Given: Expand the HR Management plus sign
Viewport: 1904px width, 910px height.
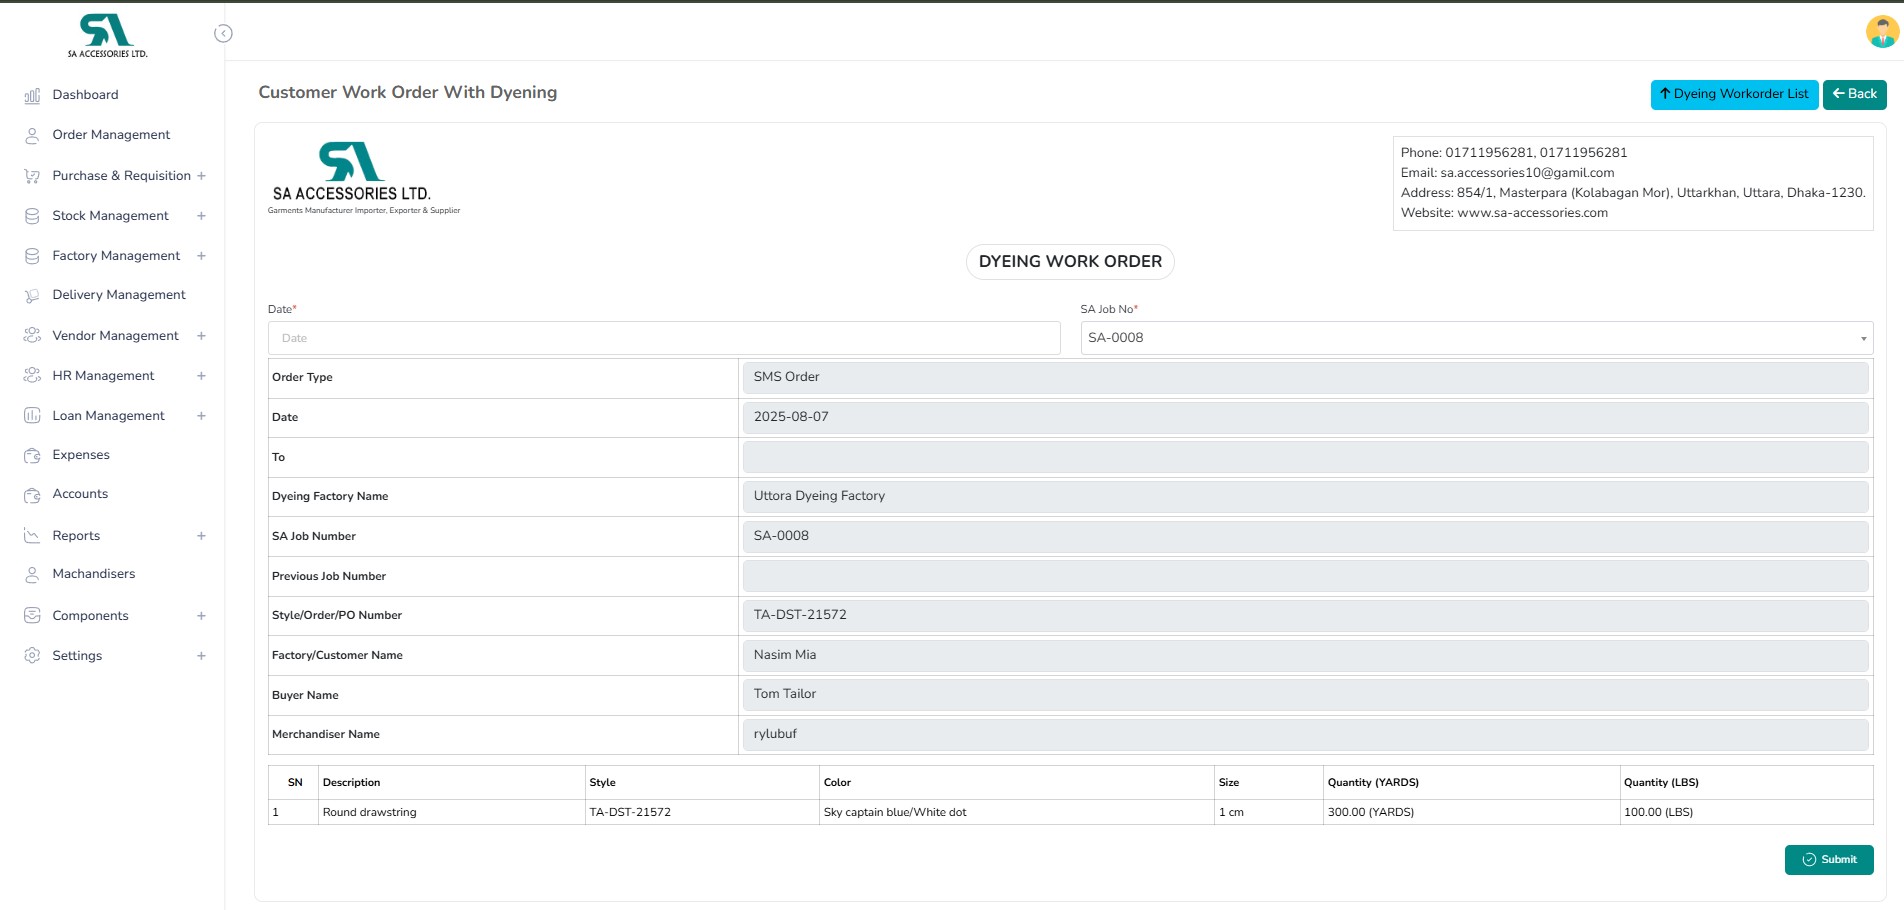Looking at the screenshot, I should pyautogui.click(x=201, y=376).
